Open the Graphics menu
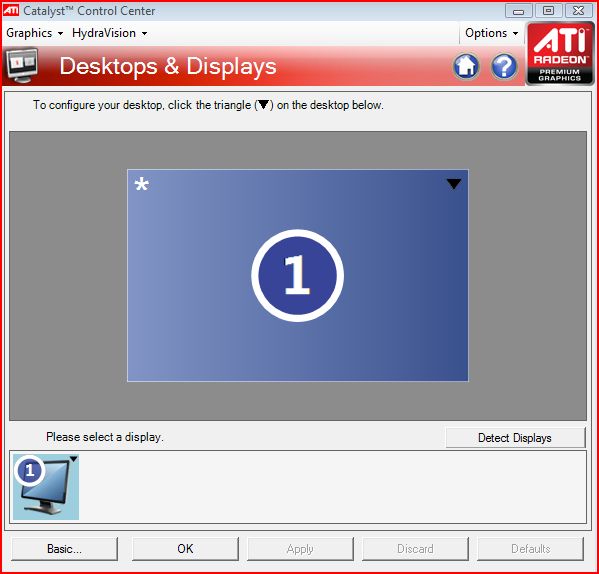This screenshot has height=574, width=599. (x=34, y=33)
